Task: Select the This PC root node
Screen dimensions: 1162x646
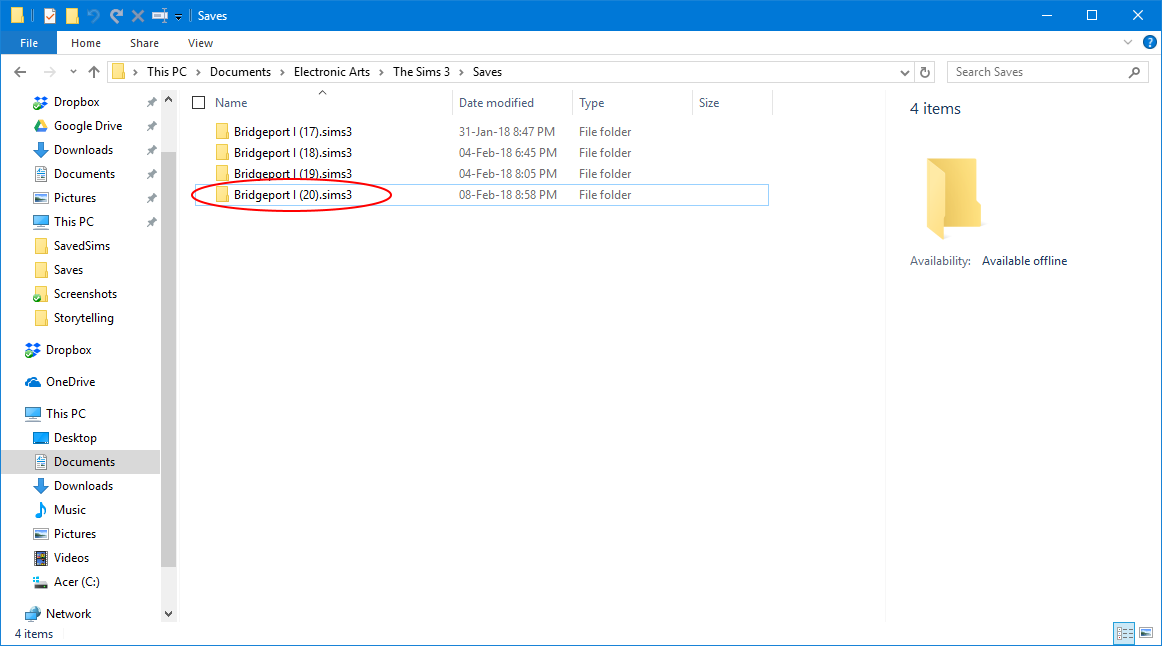Action: [x=65, y=413]
